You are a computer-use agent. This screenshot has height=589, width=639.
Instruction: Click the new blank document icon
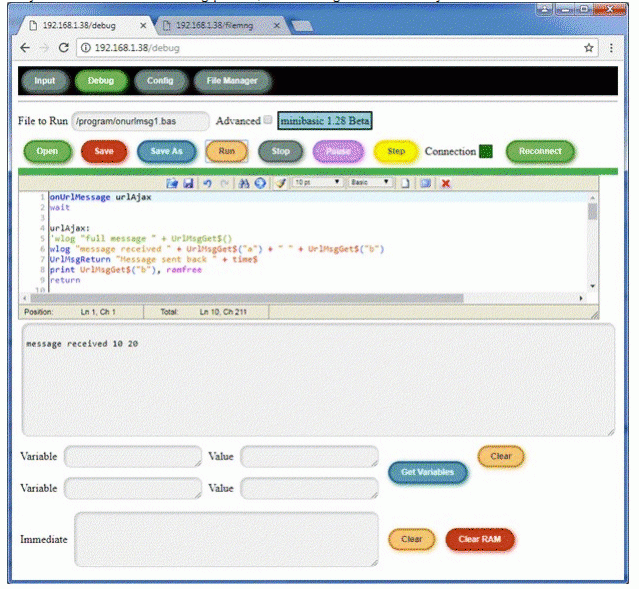pos(406,183)
